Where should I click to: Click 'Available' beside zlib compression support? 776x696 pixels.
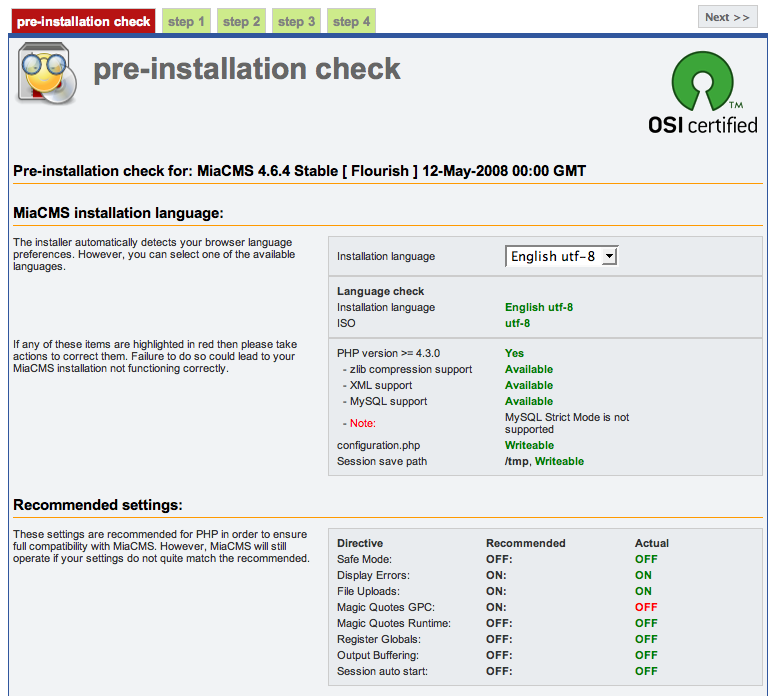pos(529,369)
